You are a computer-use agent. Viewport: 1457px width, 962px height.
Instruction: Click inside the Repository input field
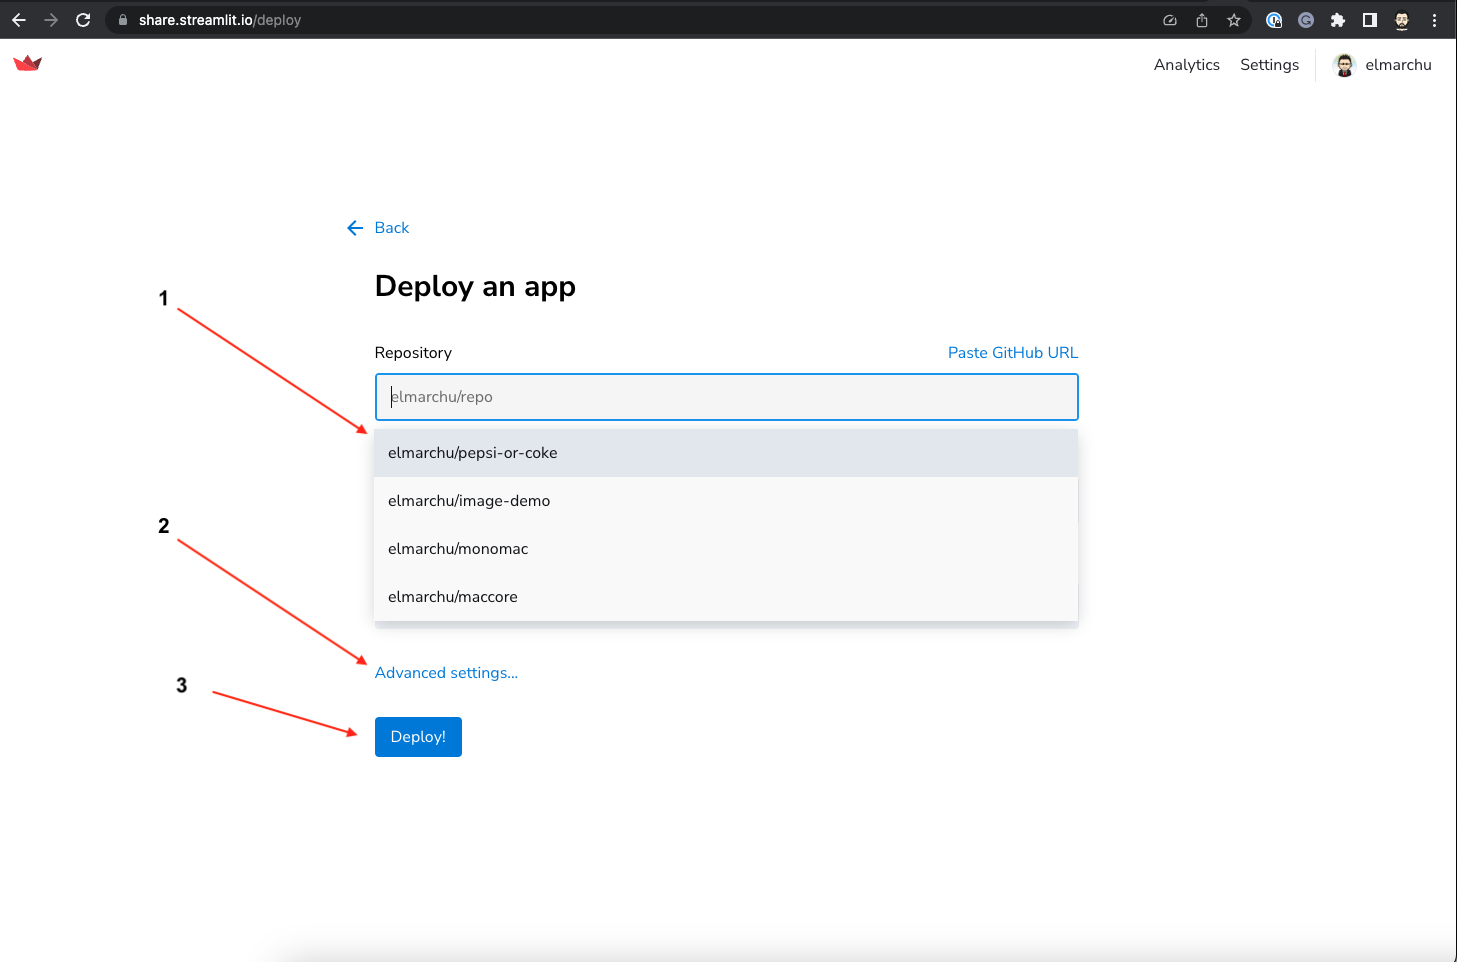tap(726, 397)
